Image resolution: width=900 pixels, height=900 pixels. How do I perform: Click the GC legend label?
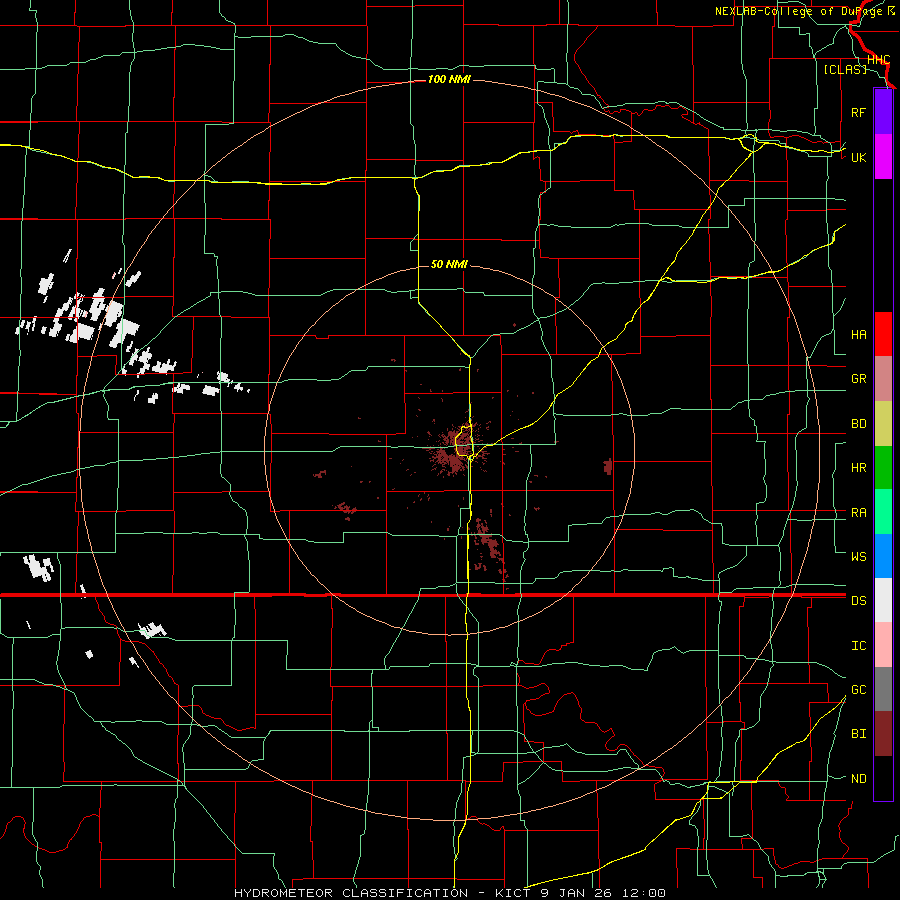pos(858,690)
